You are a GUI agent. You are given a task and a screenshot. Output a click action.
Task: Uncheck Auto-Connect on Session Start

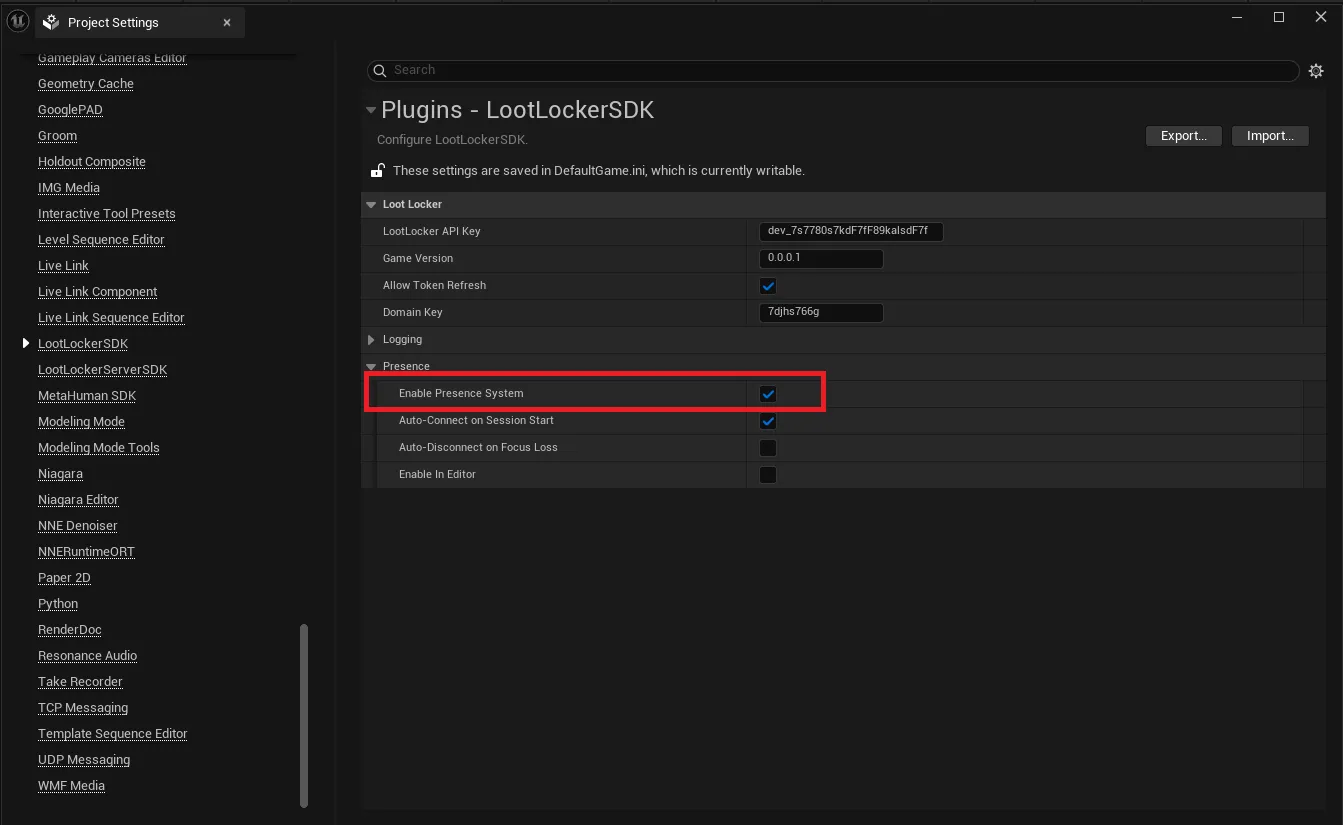tap(768, 421)
